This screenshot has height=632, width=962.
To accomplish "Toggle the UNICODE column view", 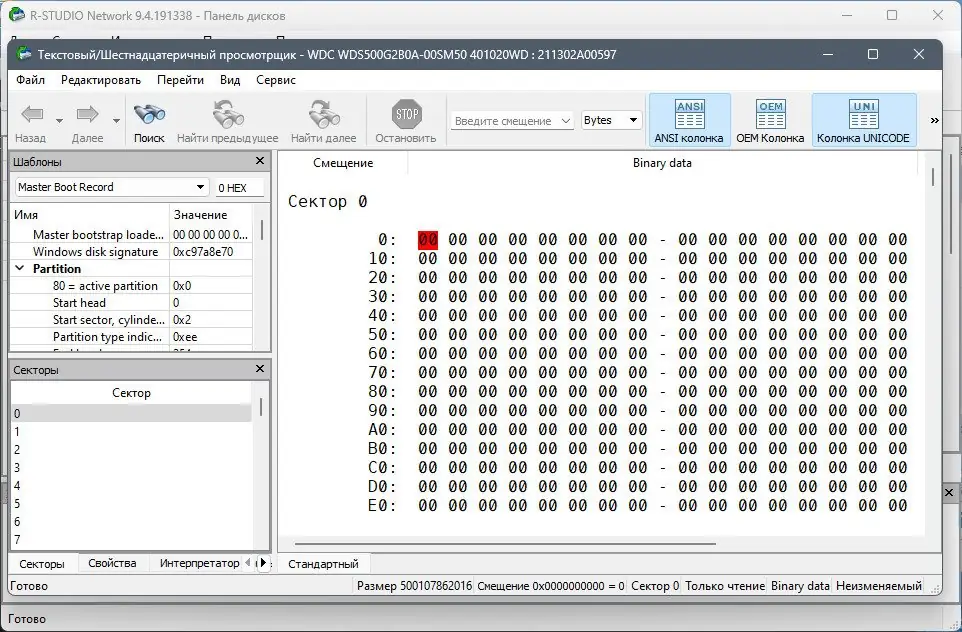I will 864,121.
